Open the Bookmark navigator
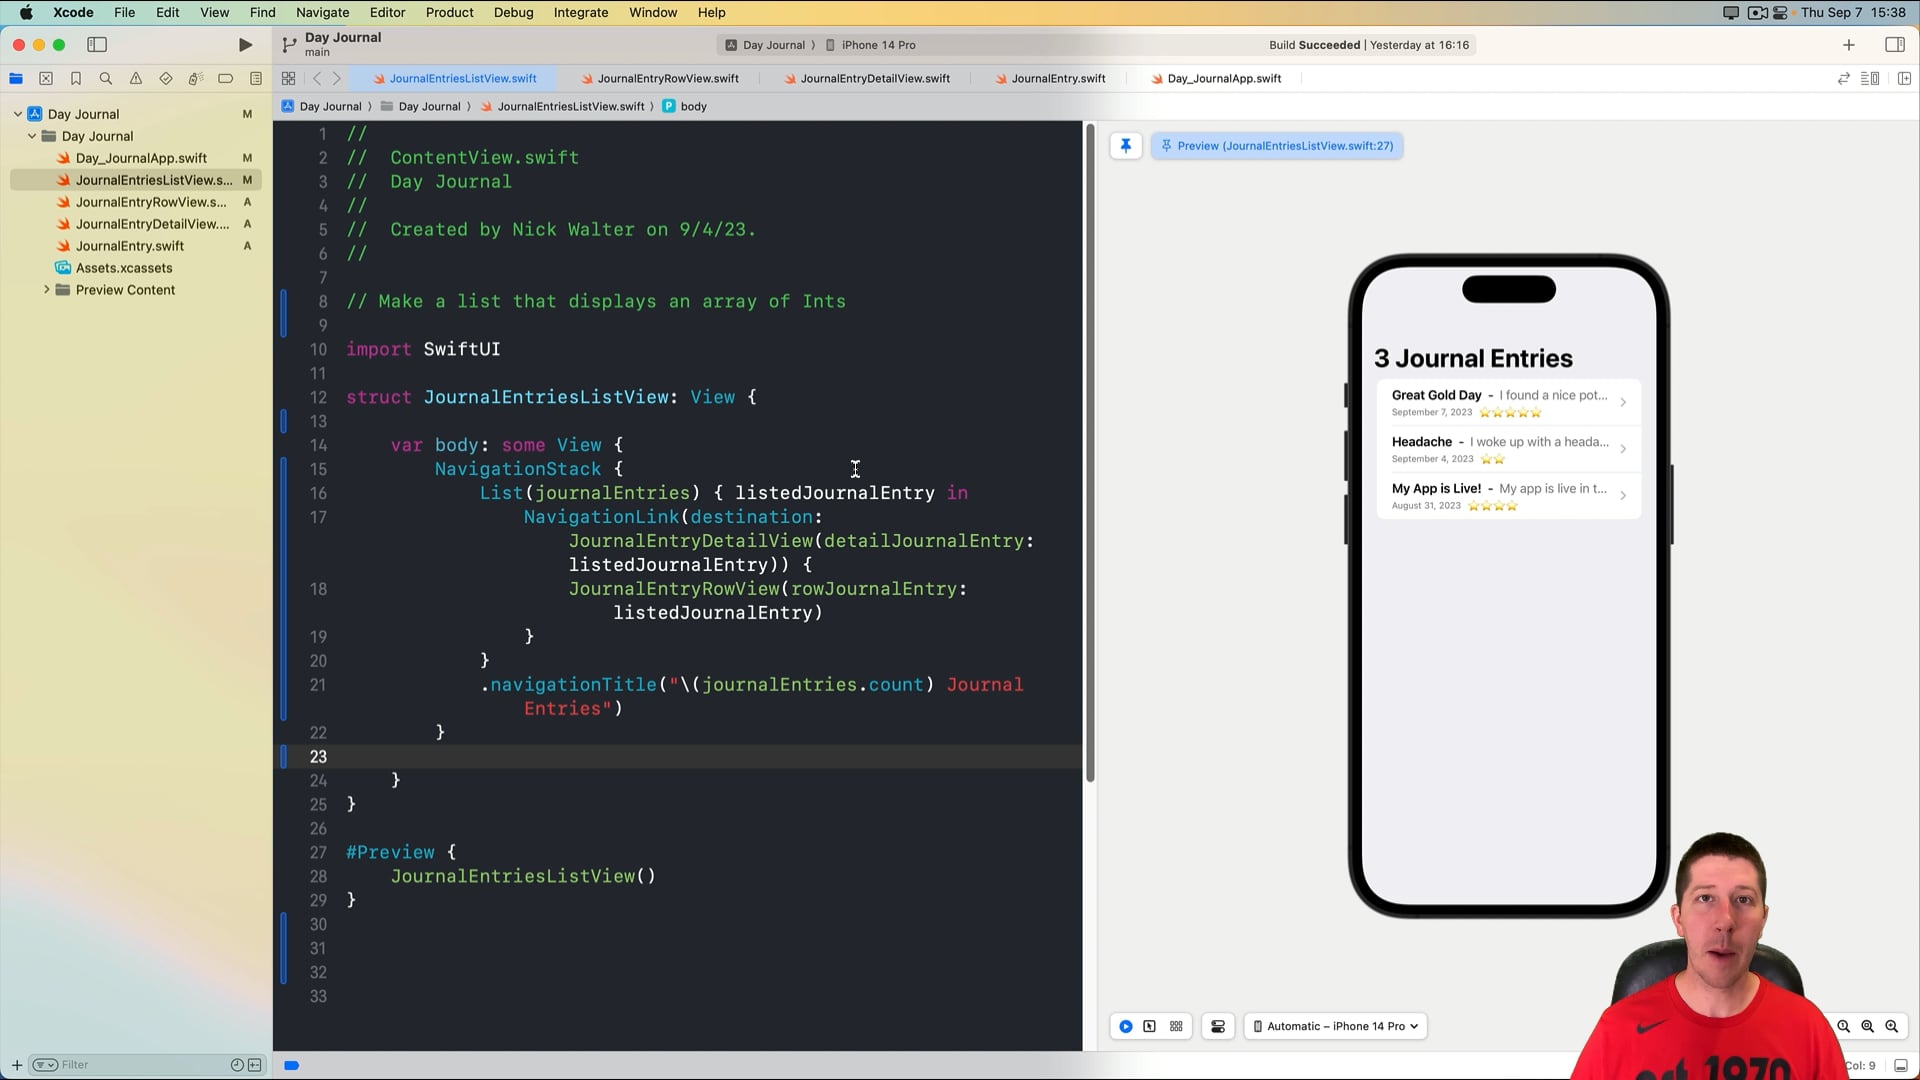 [76, 78]
